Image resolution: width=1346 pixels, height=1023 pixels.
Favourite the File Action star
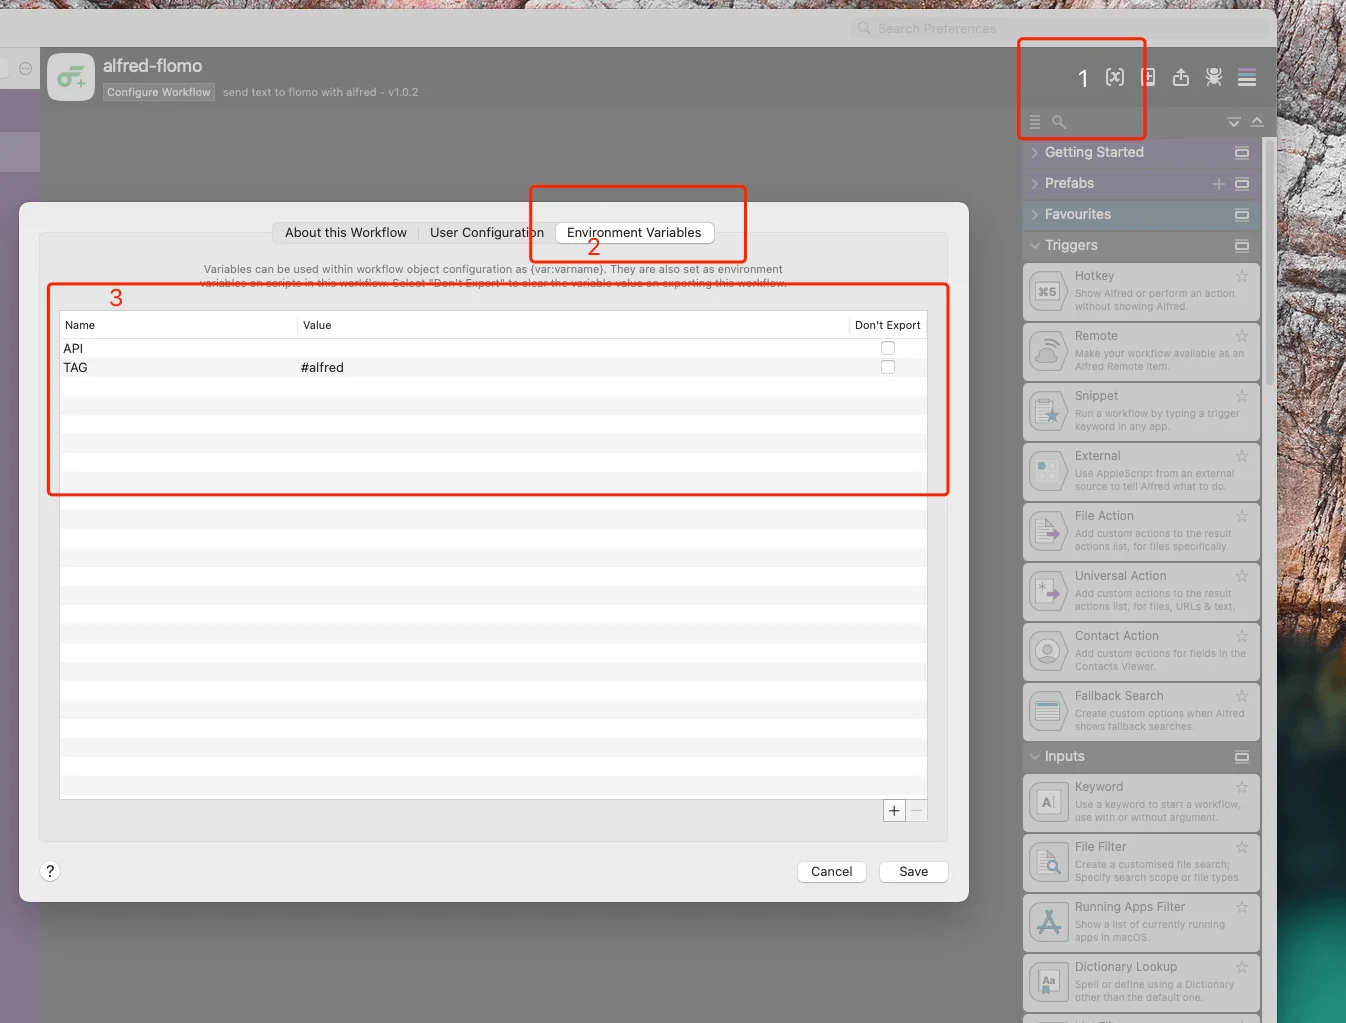(x=1242, y=516)
